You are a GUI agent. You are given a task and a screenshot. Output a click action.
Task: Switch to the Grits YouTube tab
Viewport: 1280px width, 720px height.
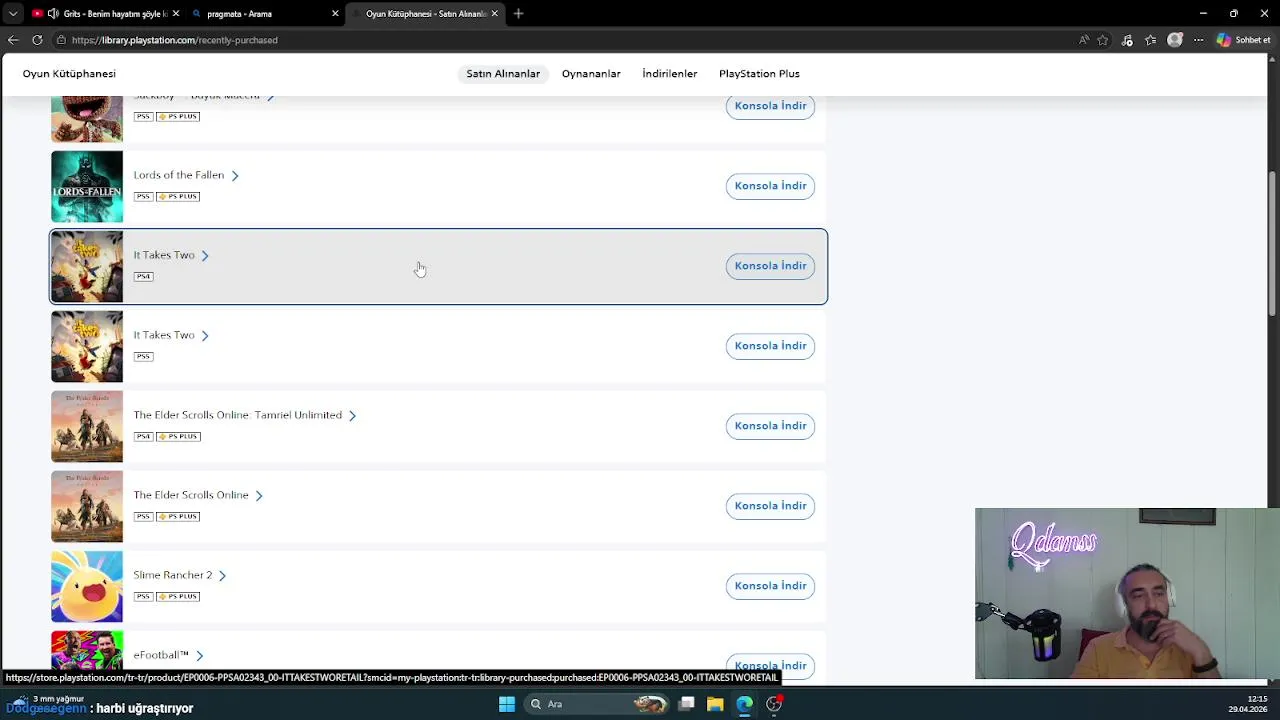coord(105,14)
